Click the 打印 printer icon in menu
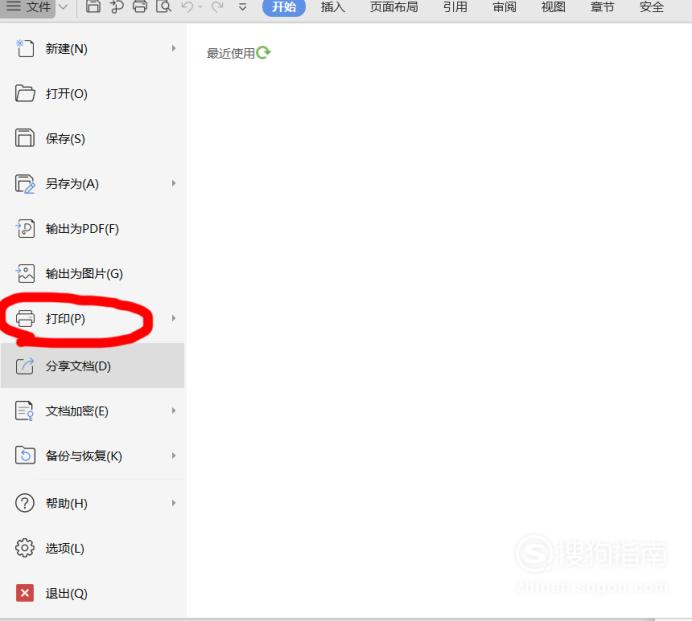 point(25,318)
